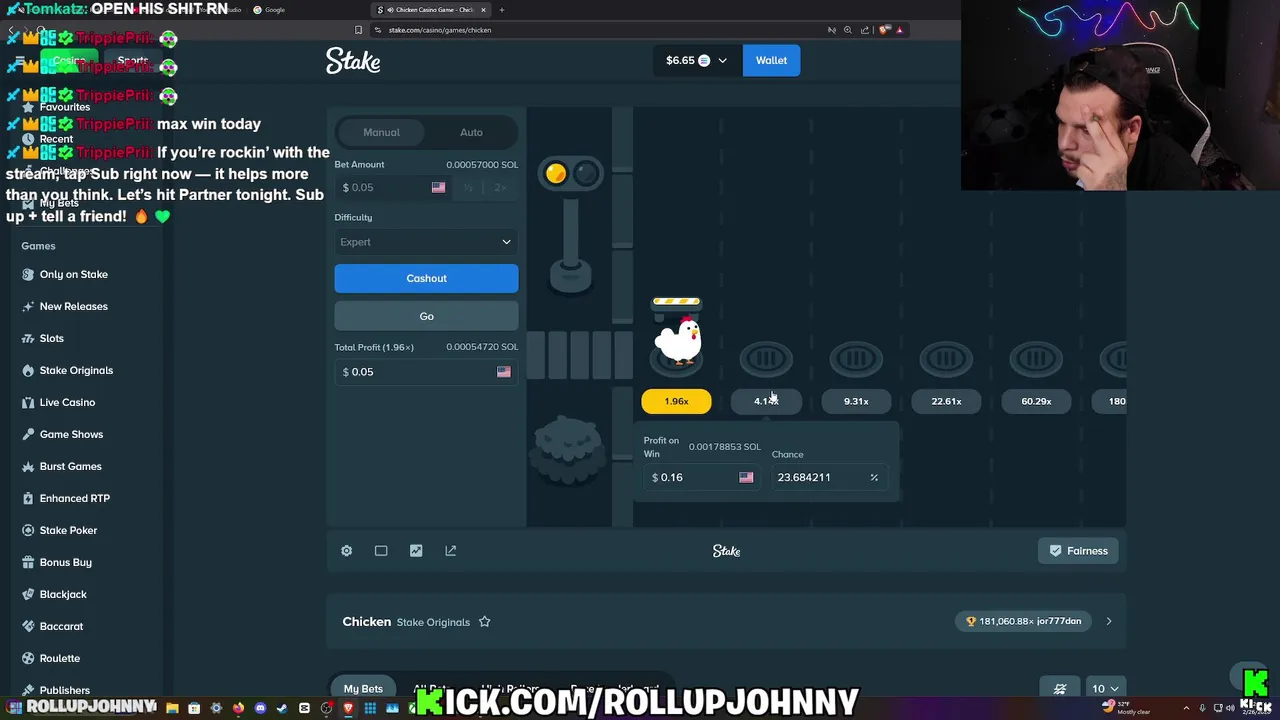This screenshot has width=1280, height=720.
Task: Open Live Casino in sidebar
Action: coord(67,402)
